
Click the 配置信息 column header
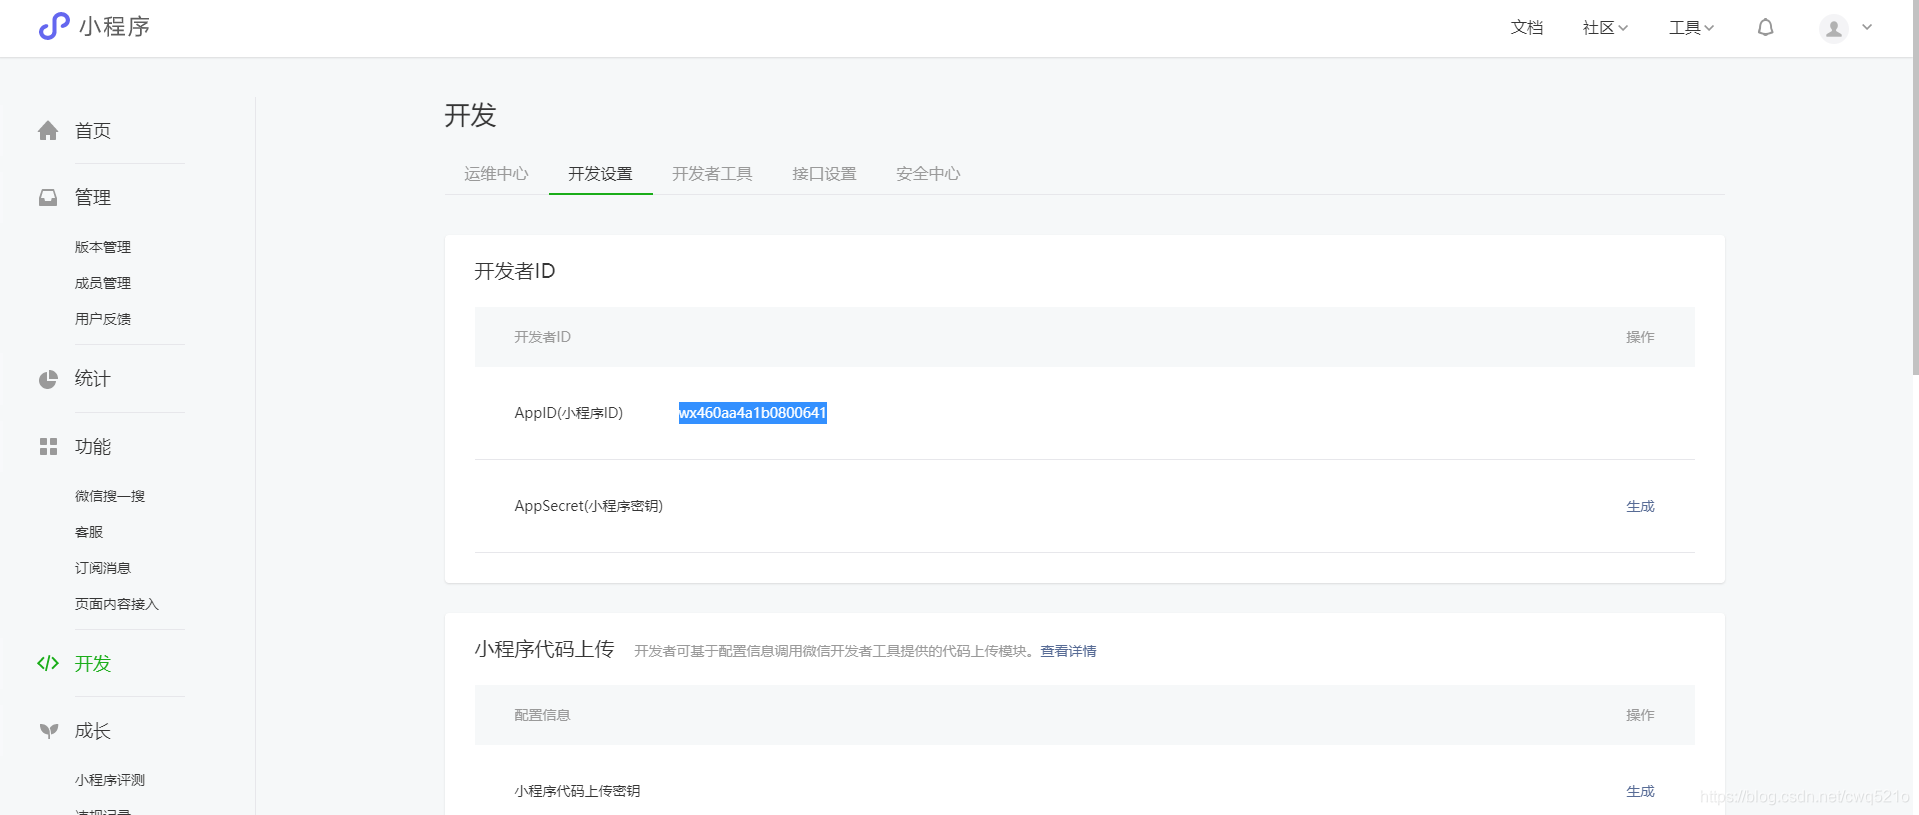542,715
